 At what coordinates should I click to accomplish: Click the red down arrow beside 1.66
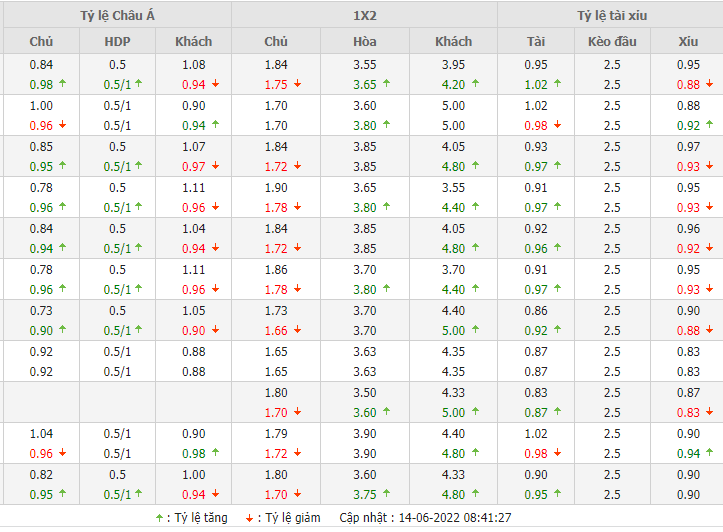click(299, 330)
